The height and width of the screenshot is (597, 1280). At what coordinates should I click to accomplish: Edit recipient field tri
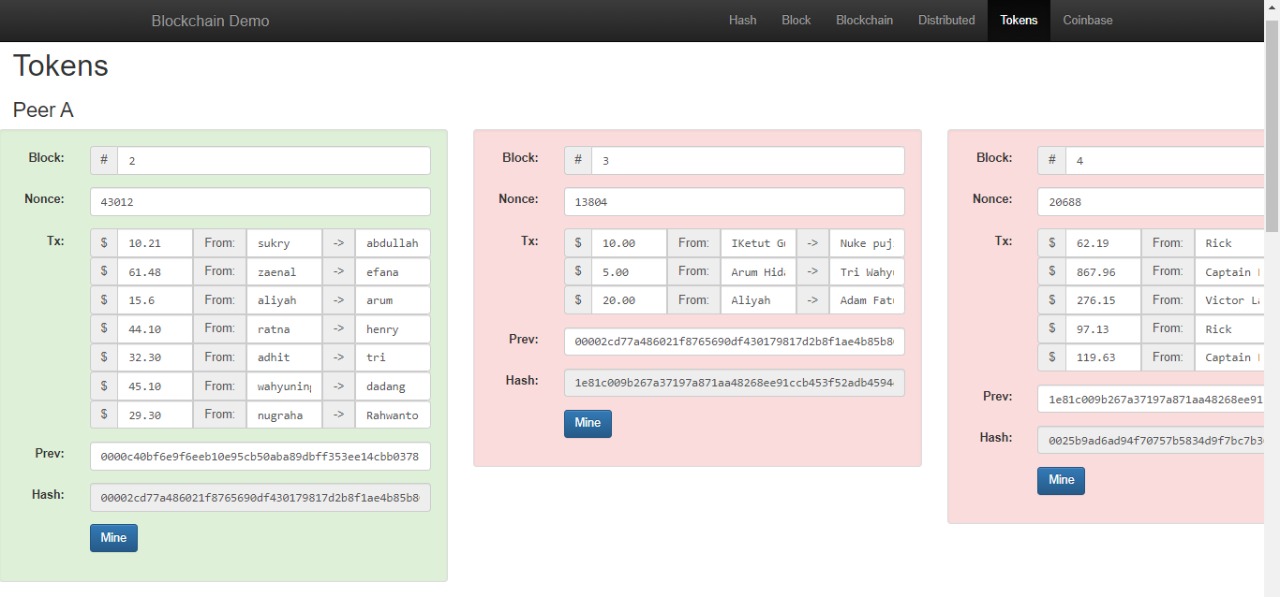tap(393, 358)
